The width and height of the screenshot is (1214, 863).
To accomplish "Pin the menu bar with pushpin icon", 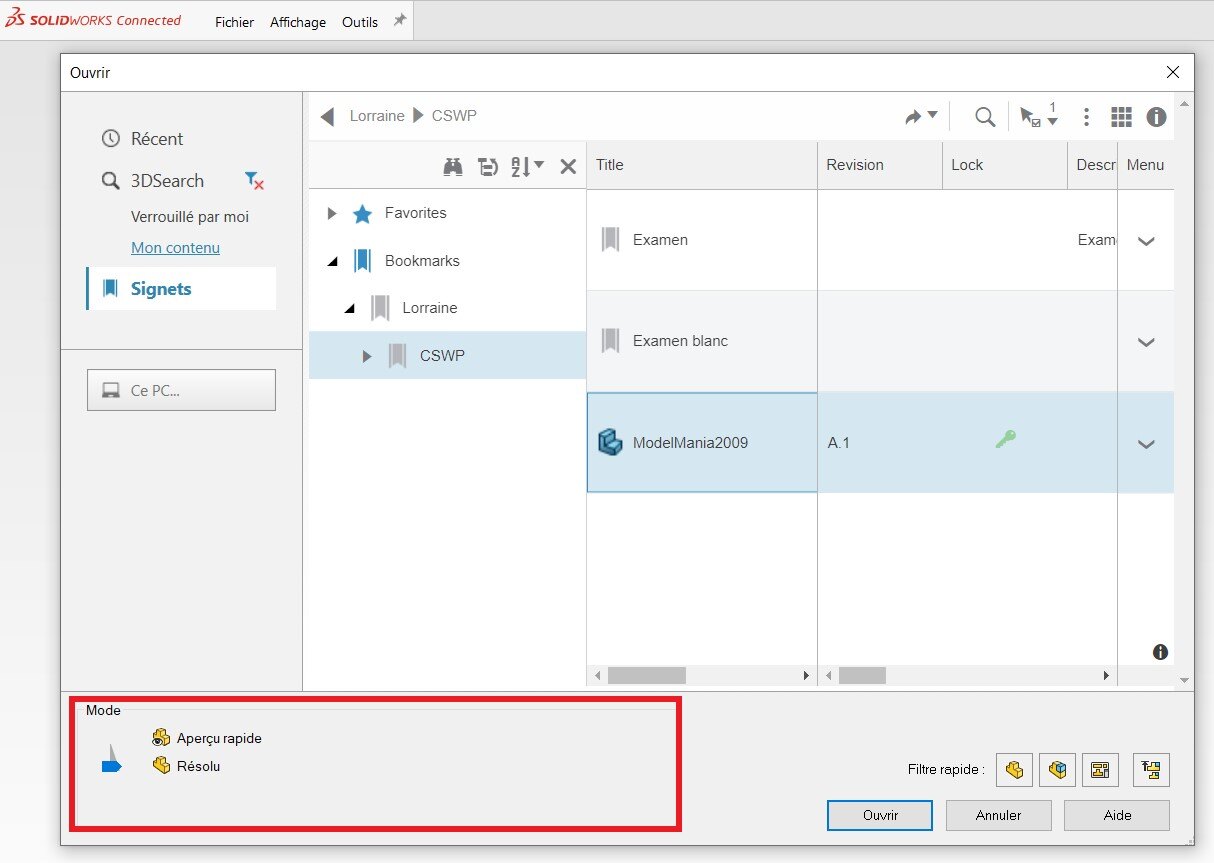I will (x=399, y=21).
